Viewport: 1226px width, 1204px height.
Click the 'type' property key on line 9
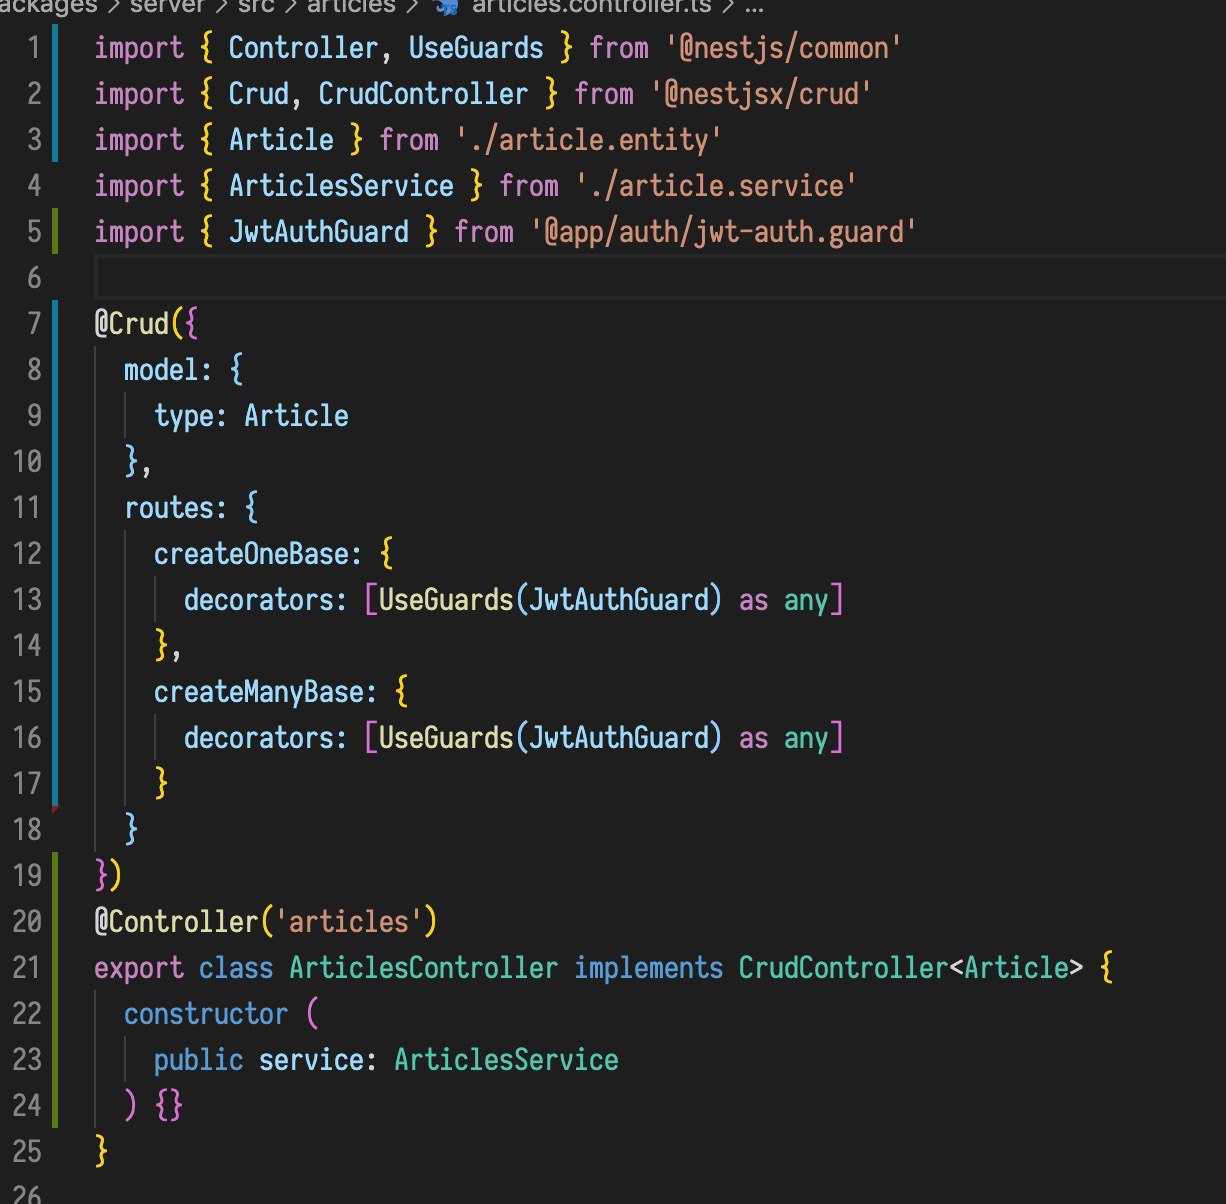[x=184, y=416]
